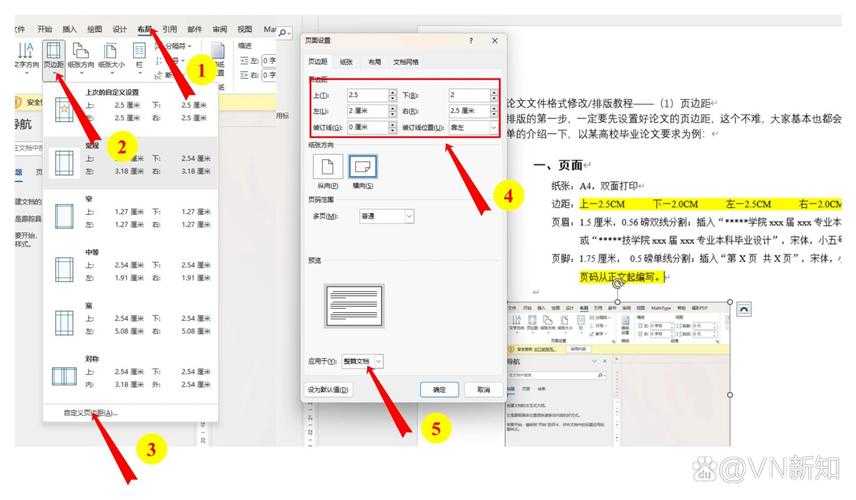Image resolution: width=856 pixels, height=500 pixels.
Task: Click Set As Default (设为默认值) button
Action: coord(328,390)
